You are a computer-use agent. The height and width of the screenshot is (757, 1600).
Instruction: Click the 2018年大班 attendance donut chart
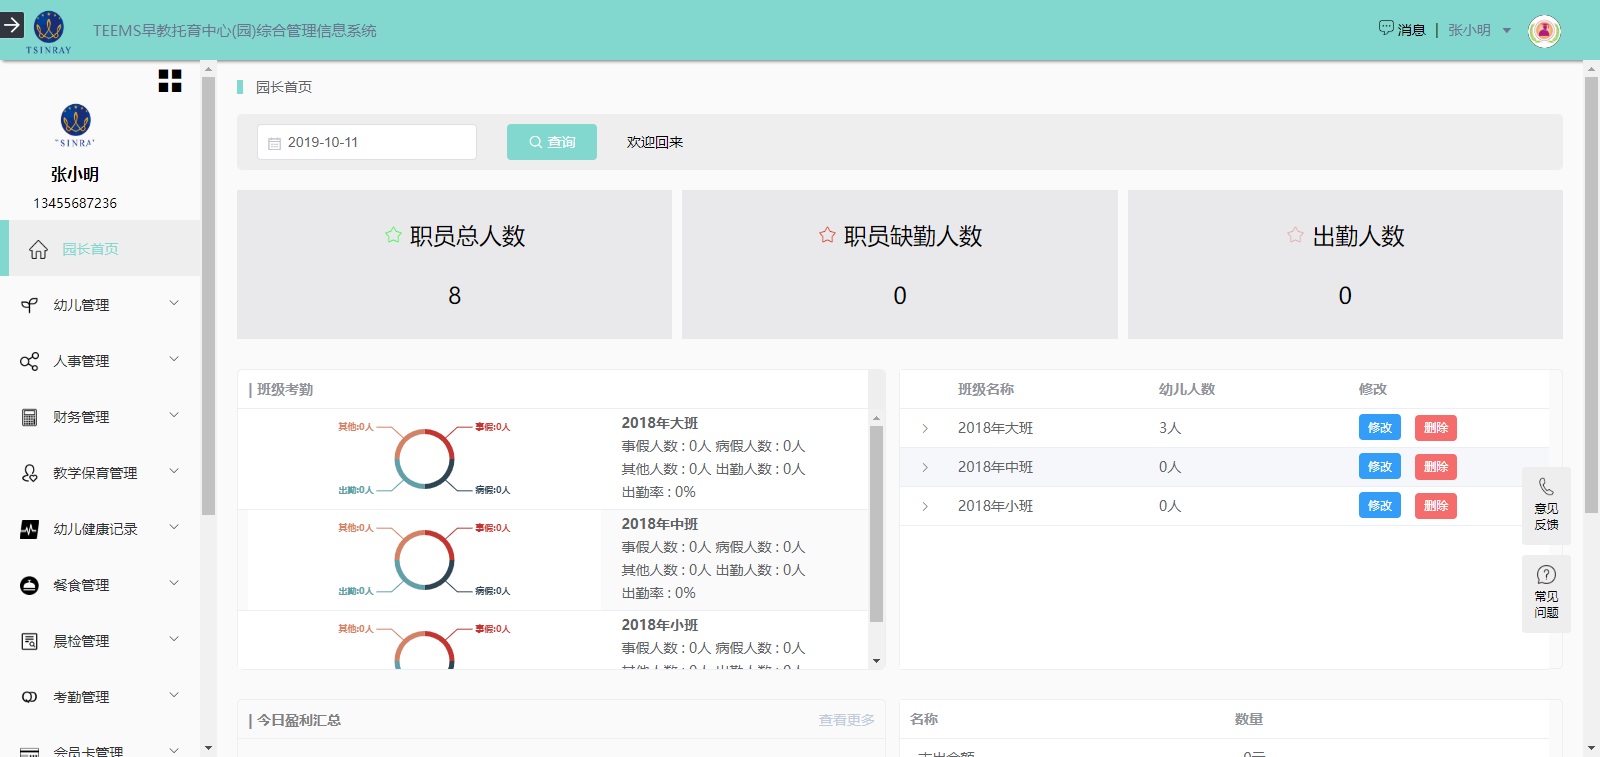[424, 458]
